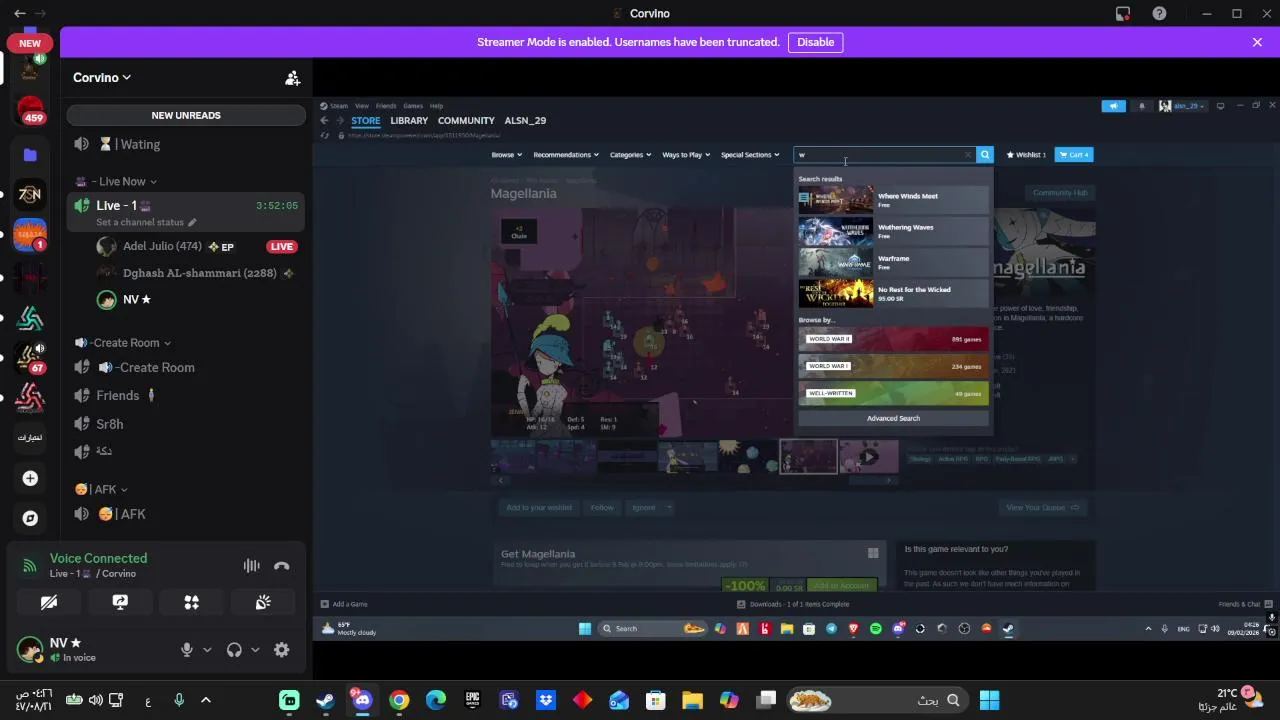Collapse the AFK category
This screenshot has height=720, width=1280.
[x=101, y=489]
